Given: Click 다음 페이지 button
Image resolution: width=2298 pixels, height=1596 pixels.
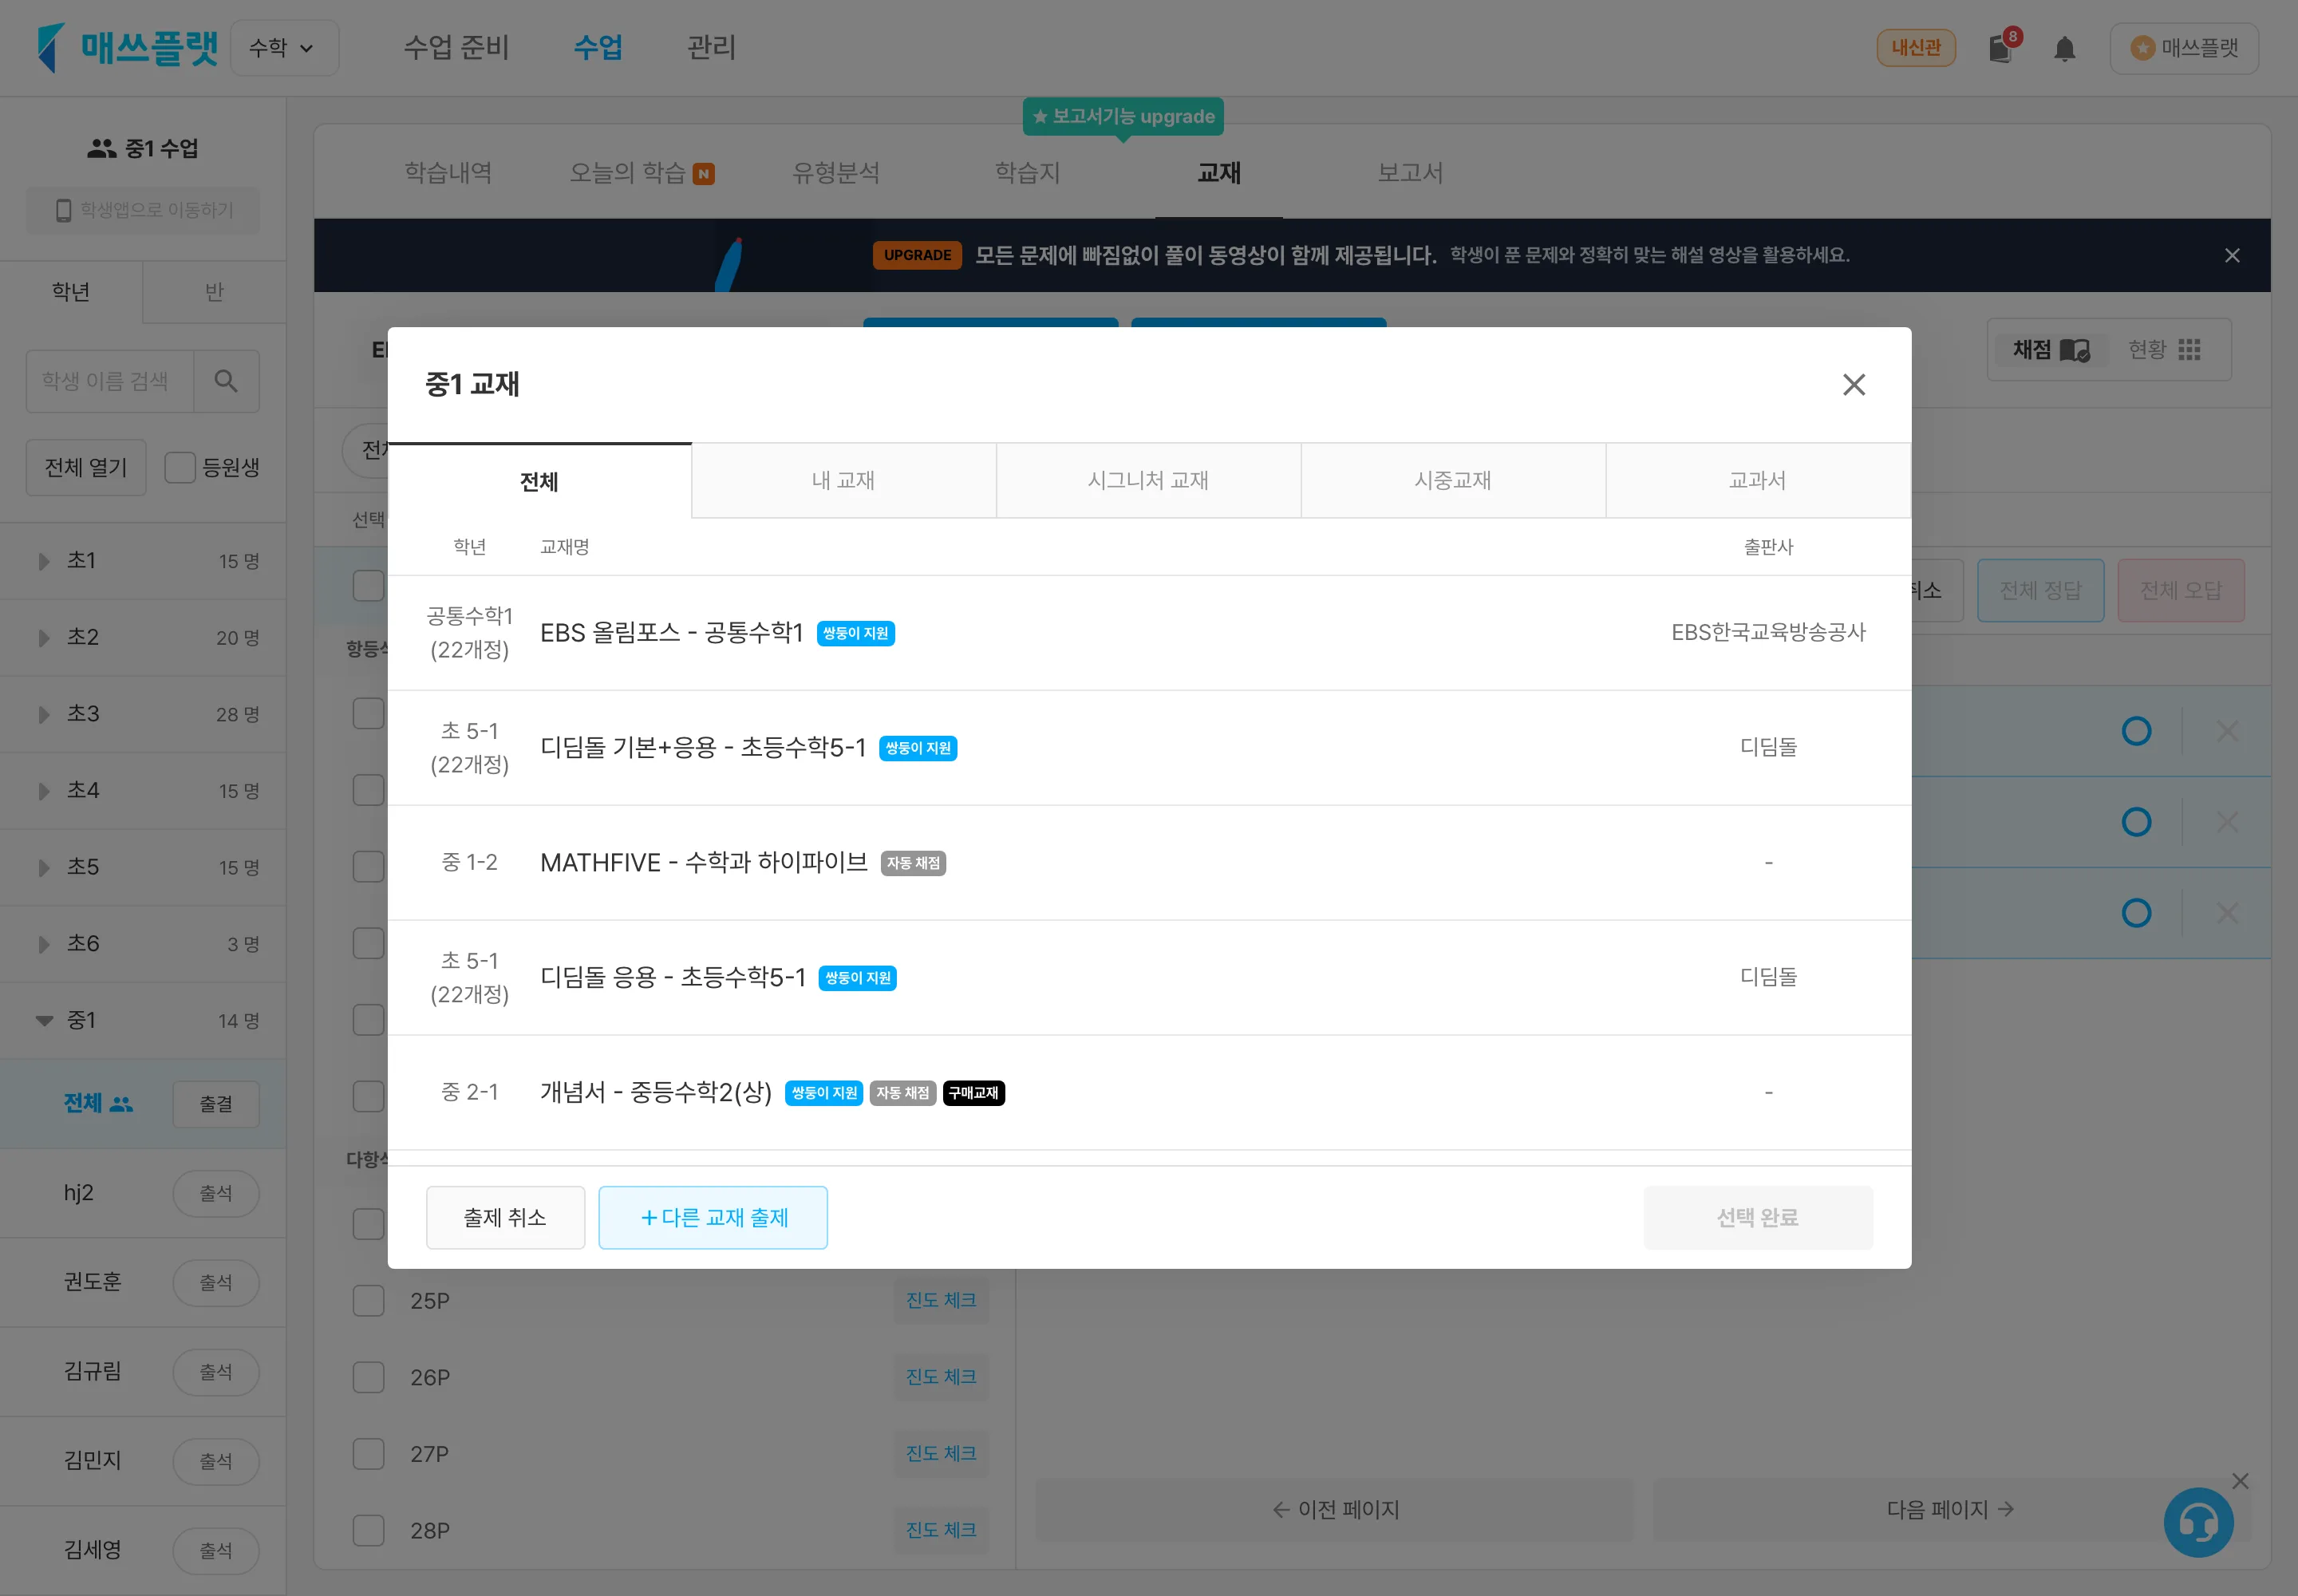Looking at the screenshot, I should [1950, 1510].
